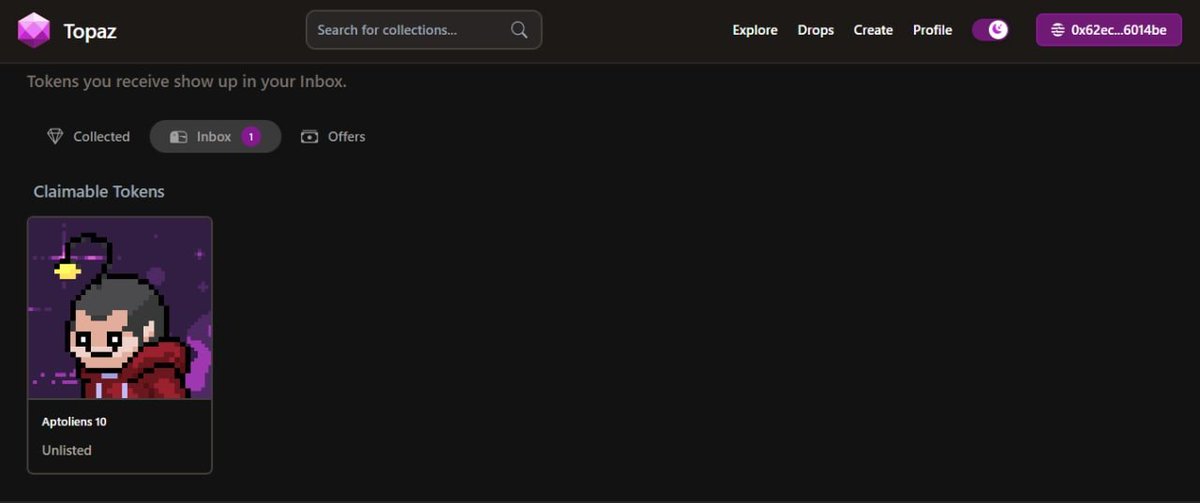The image size is (1200, 503).
Task: Switch to the Collected tab
Action: tap(89, 136)
